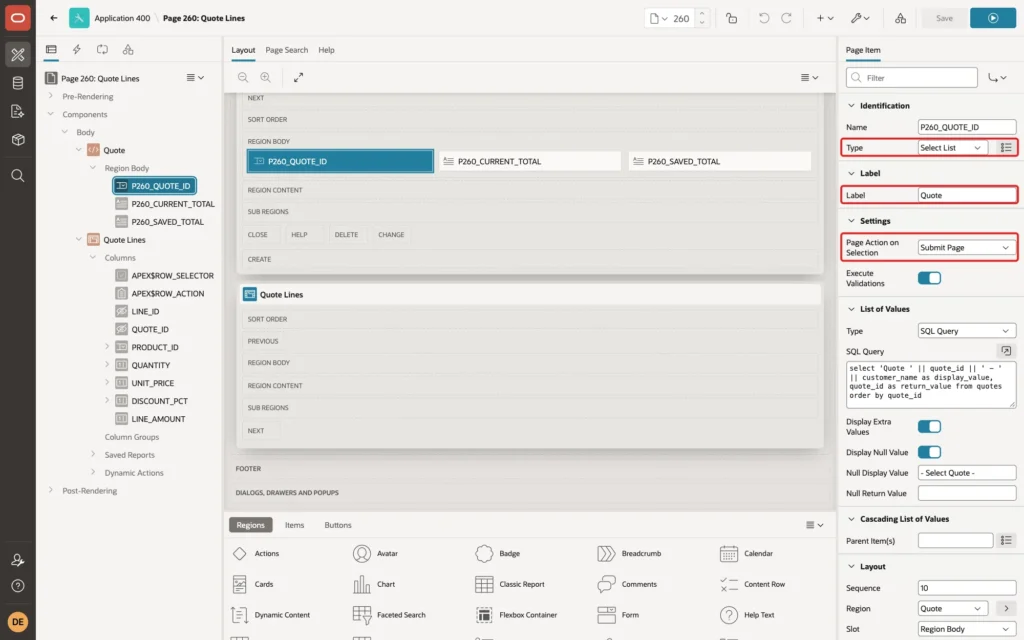Viewport: 1024px width, 640px height.
Task: Toggle the Execute Validations switch
Action: (929, 278)
